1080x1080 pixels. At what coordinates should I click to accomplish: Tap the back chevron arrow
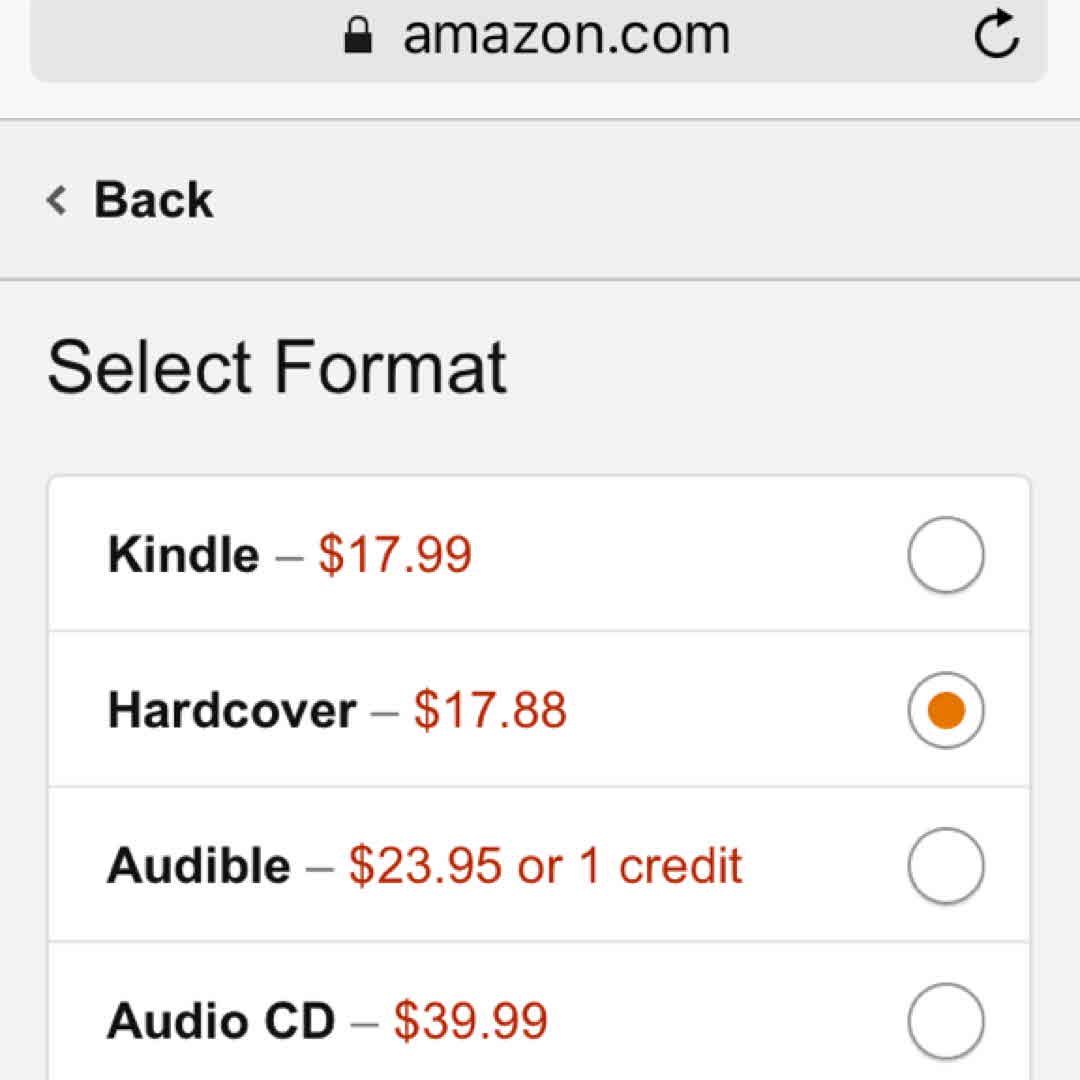(x=57, y=200)
